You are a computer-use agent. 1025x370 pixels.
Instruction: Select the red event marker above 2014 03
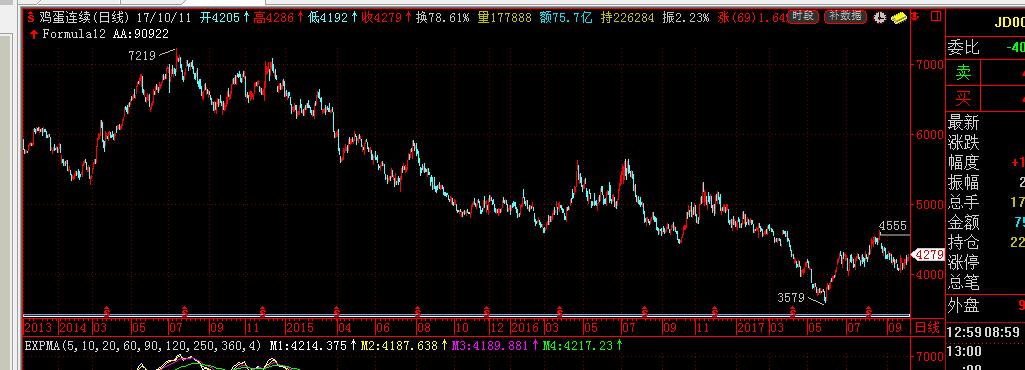107,311
